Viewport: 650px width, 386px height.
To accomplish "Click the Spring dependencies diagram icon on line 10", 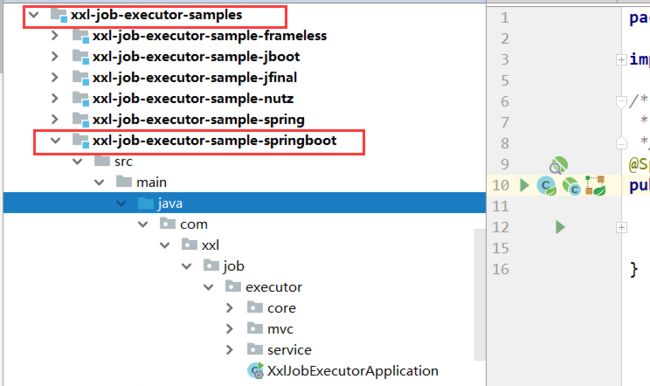I will pos(595,186).
